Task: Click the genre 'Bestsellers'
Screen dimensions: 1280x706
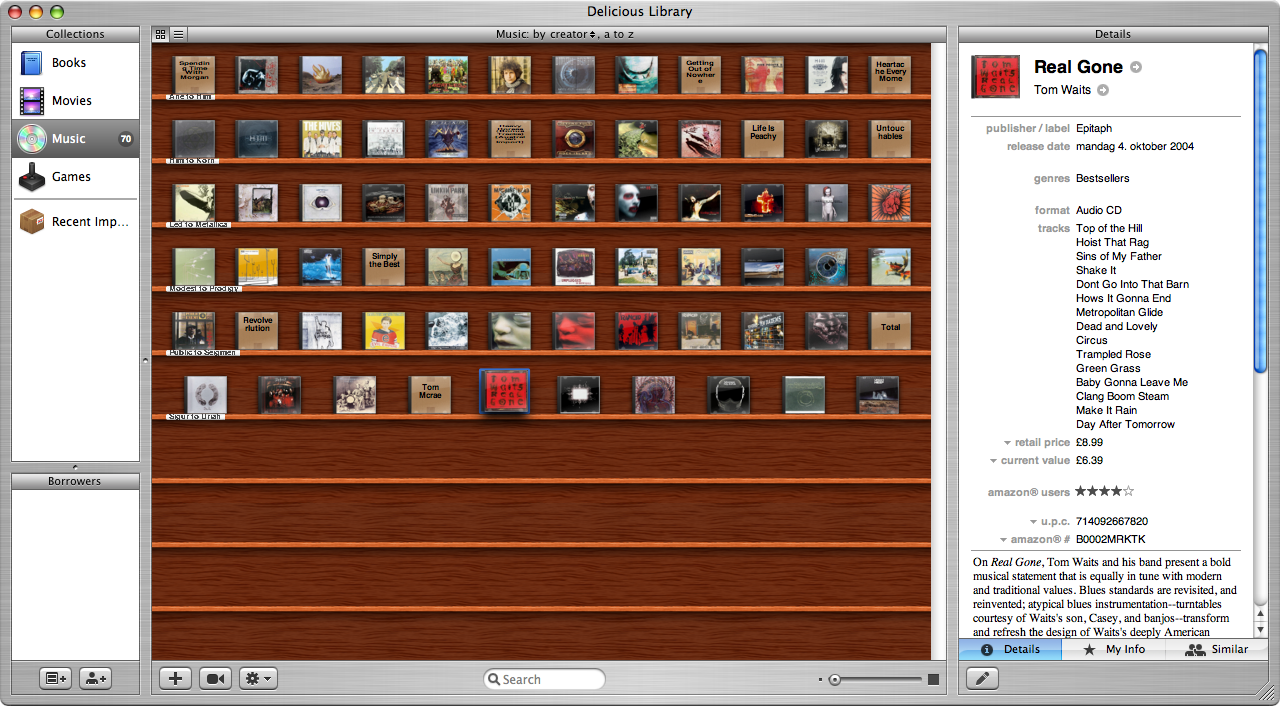Action: tap(1103, 178)
